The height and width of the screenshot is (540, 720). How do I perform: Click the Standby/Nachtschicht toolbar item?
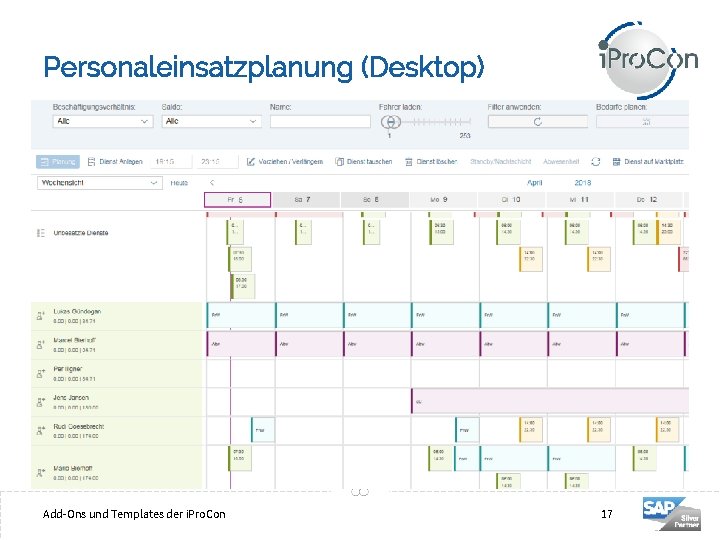(x=501, y=162)
